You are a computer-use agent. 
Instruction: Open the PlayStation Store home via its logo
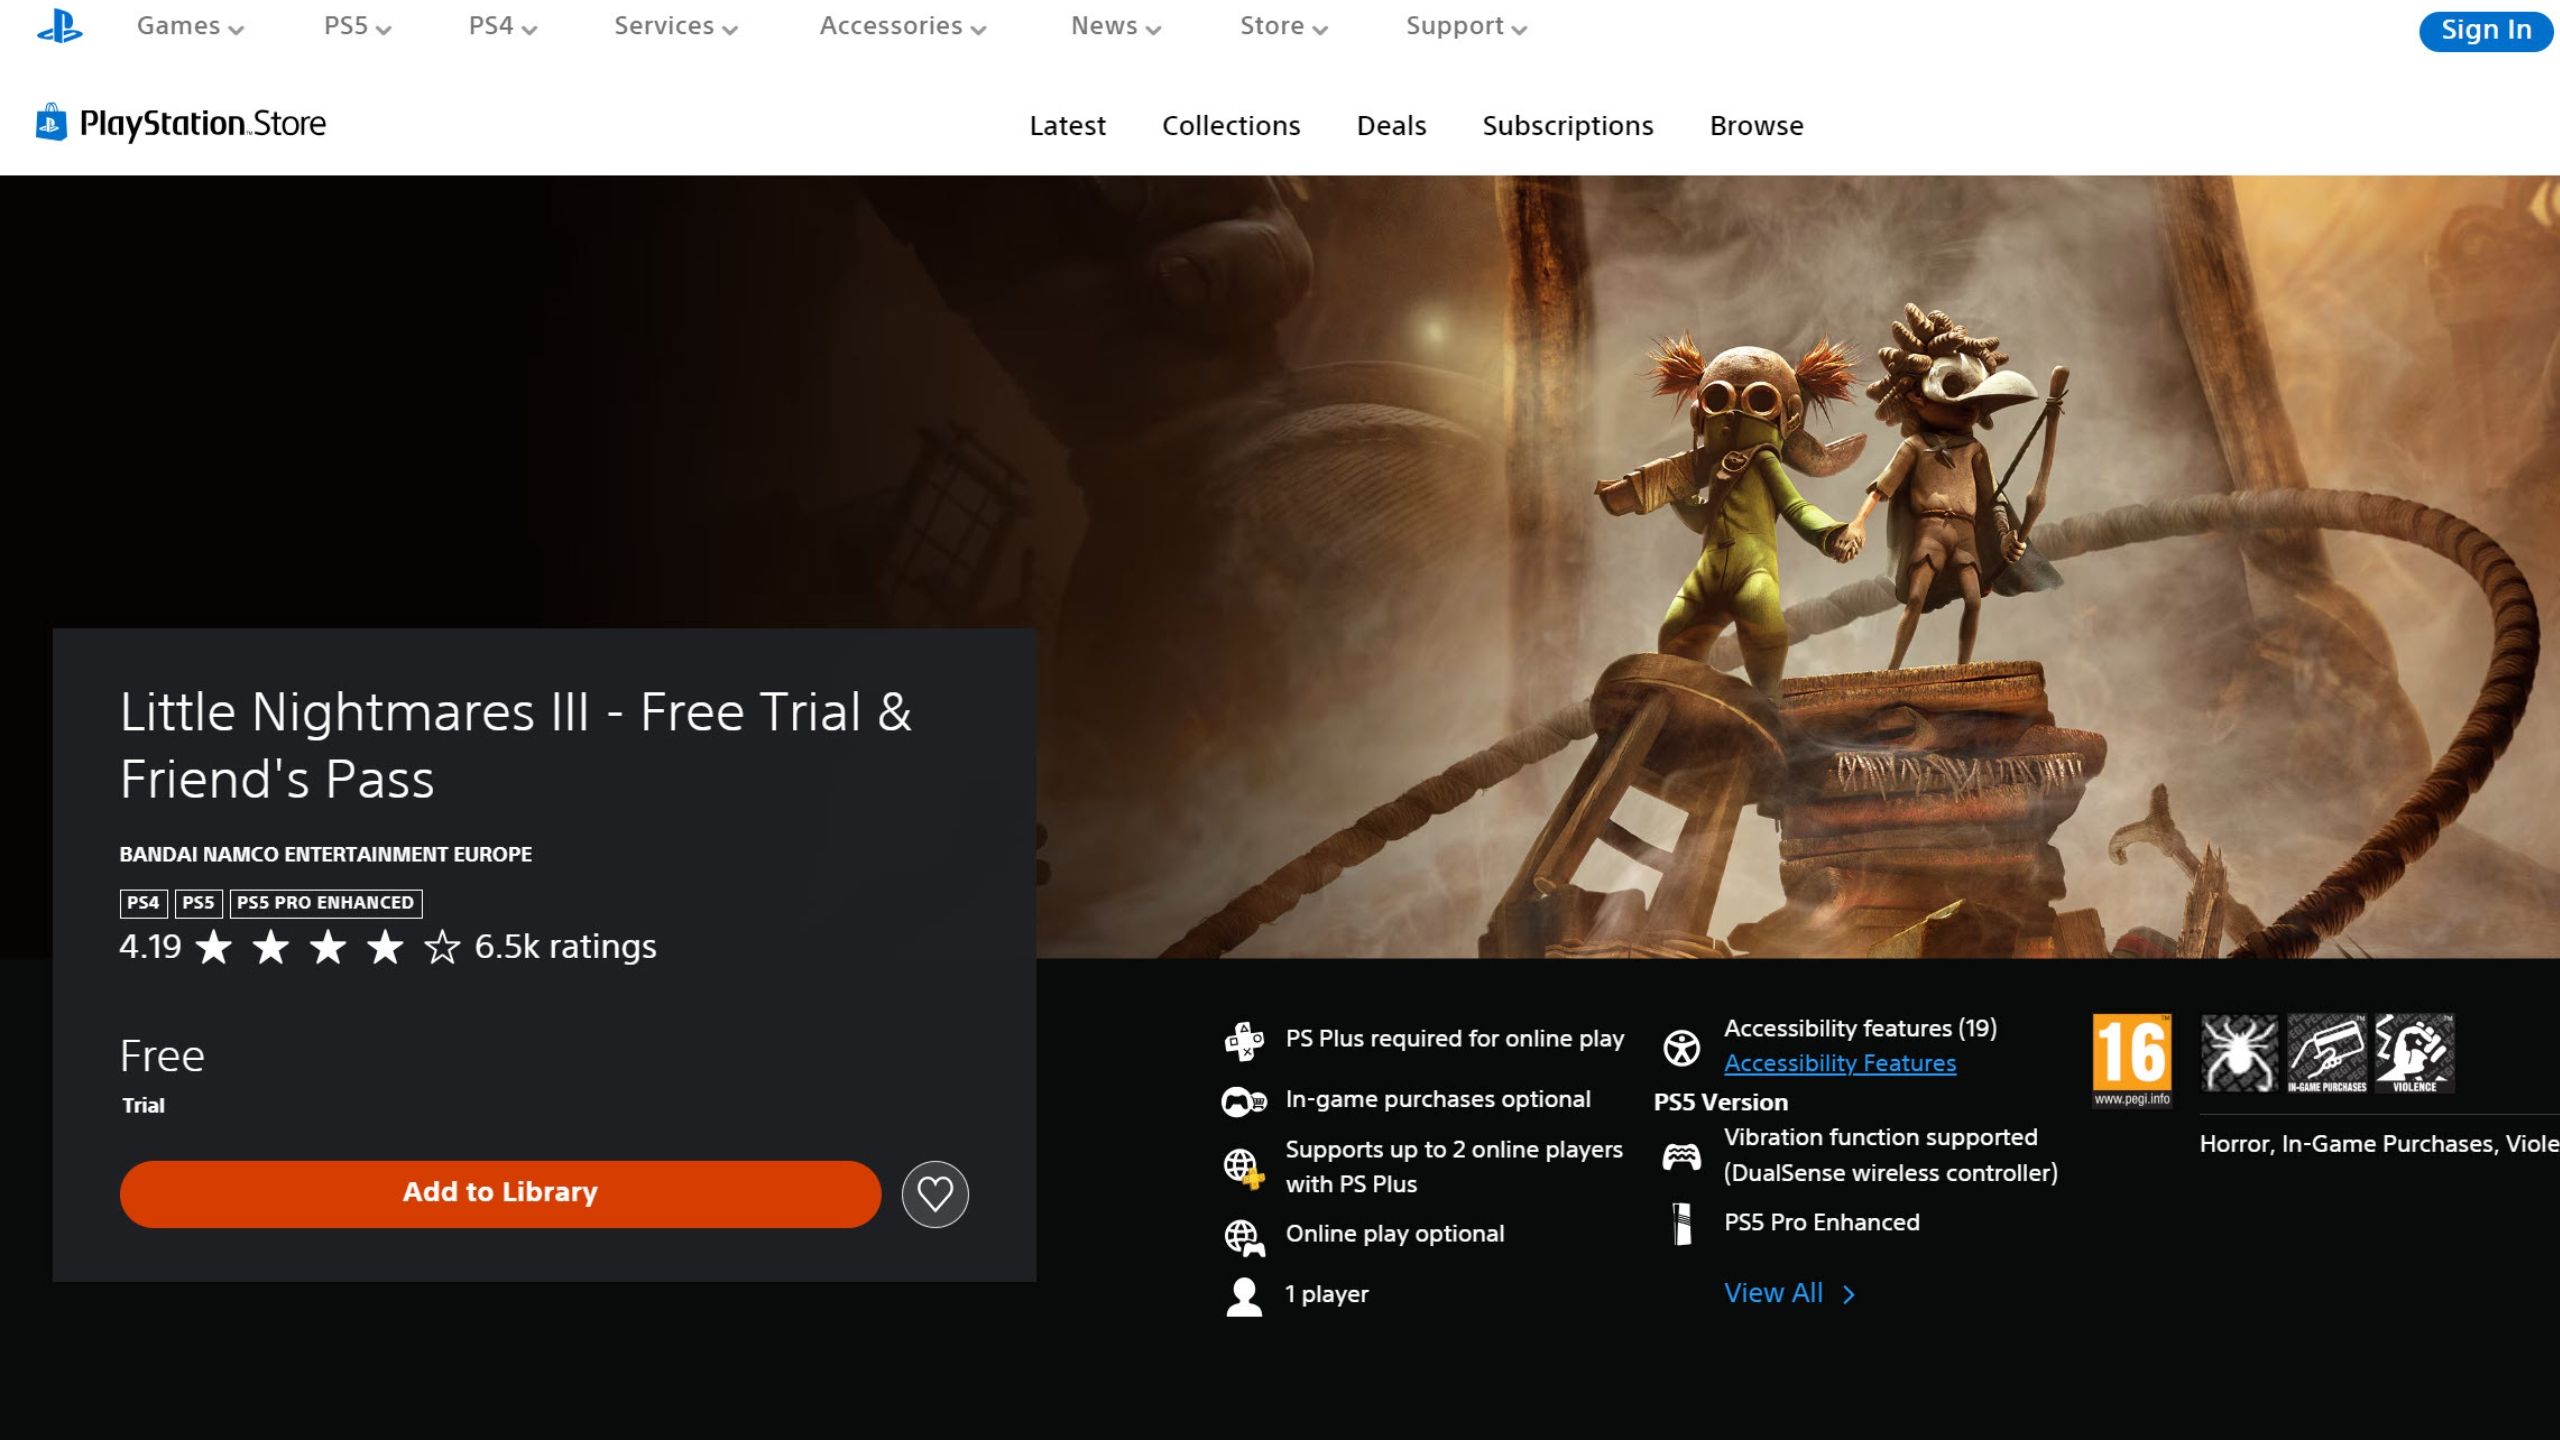coord(178,123)
